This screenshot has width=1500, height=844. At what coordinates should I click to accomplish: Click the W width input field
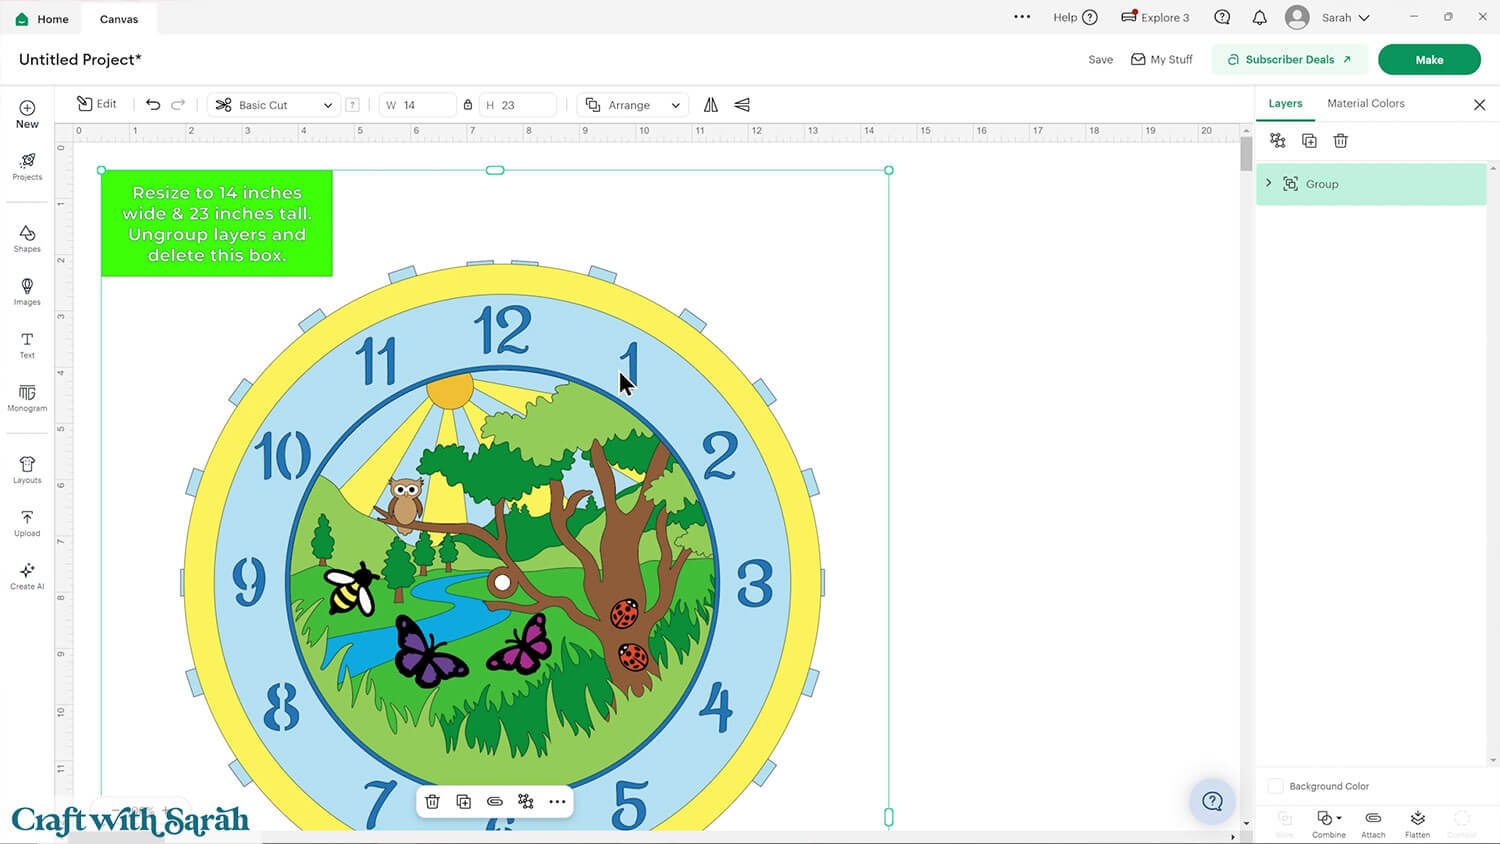click(x=417, y=105)
